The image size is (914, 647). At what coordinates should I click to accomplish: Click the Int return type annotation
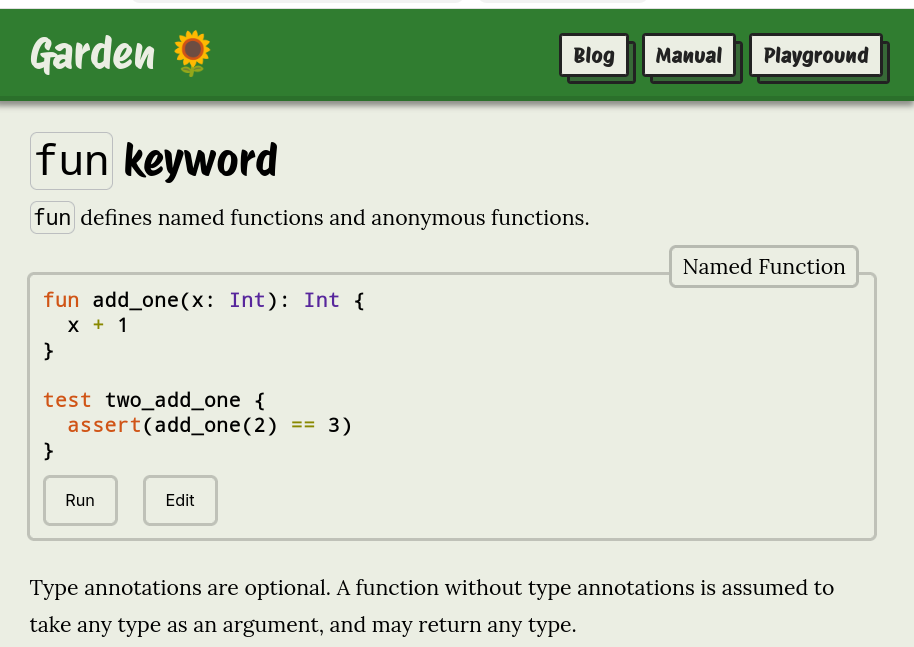pos(321,300)
